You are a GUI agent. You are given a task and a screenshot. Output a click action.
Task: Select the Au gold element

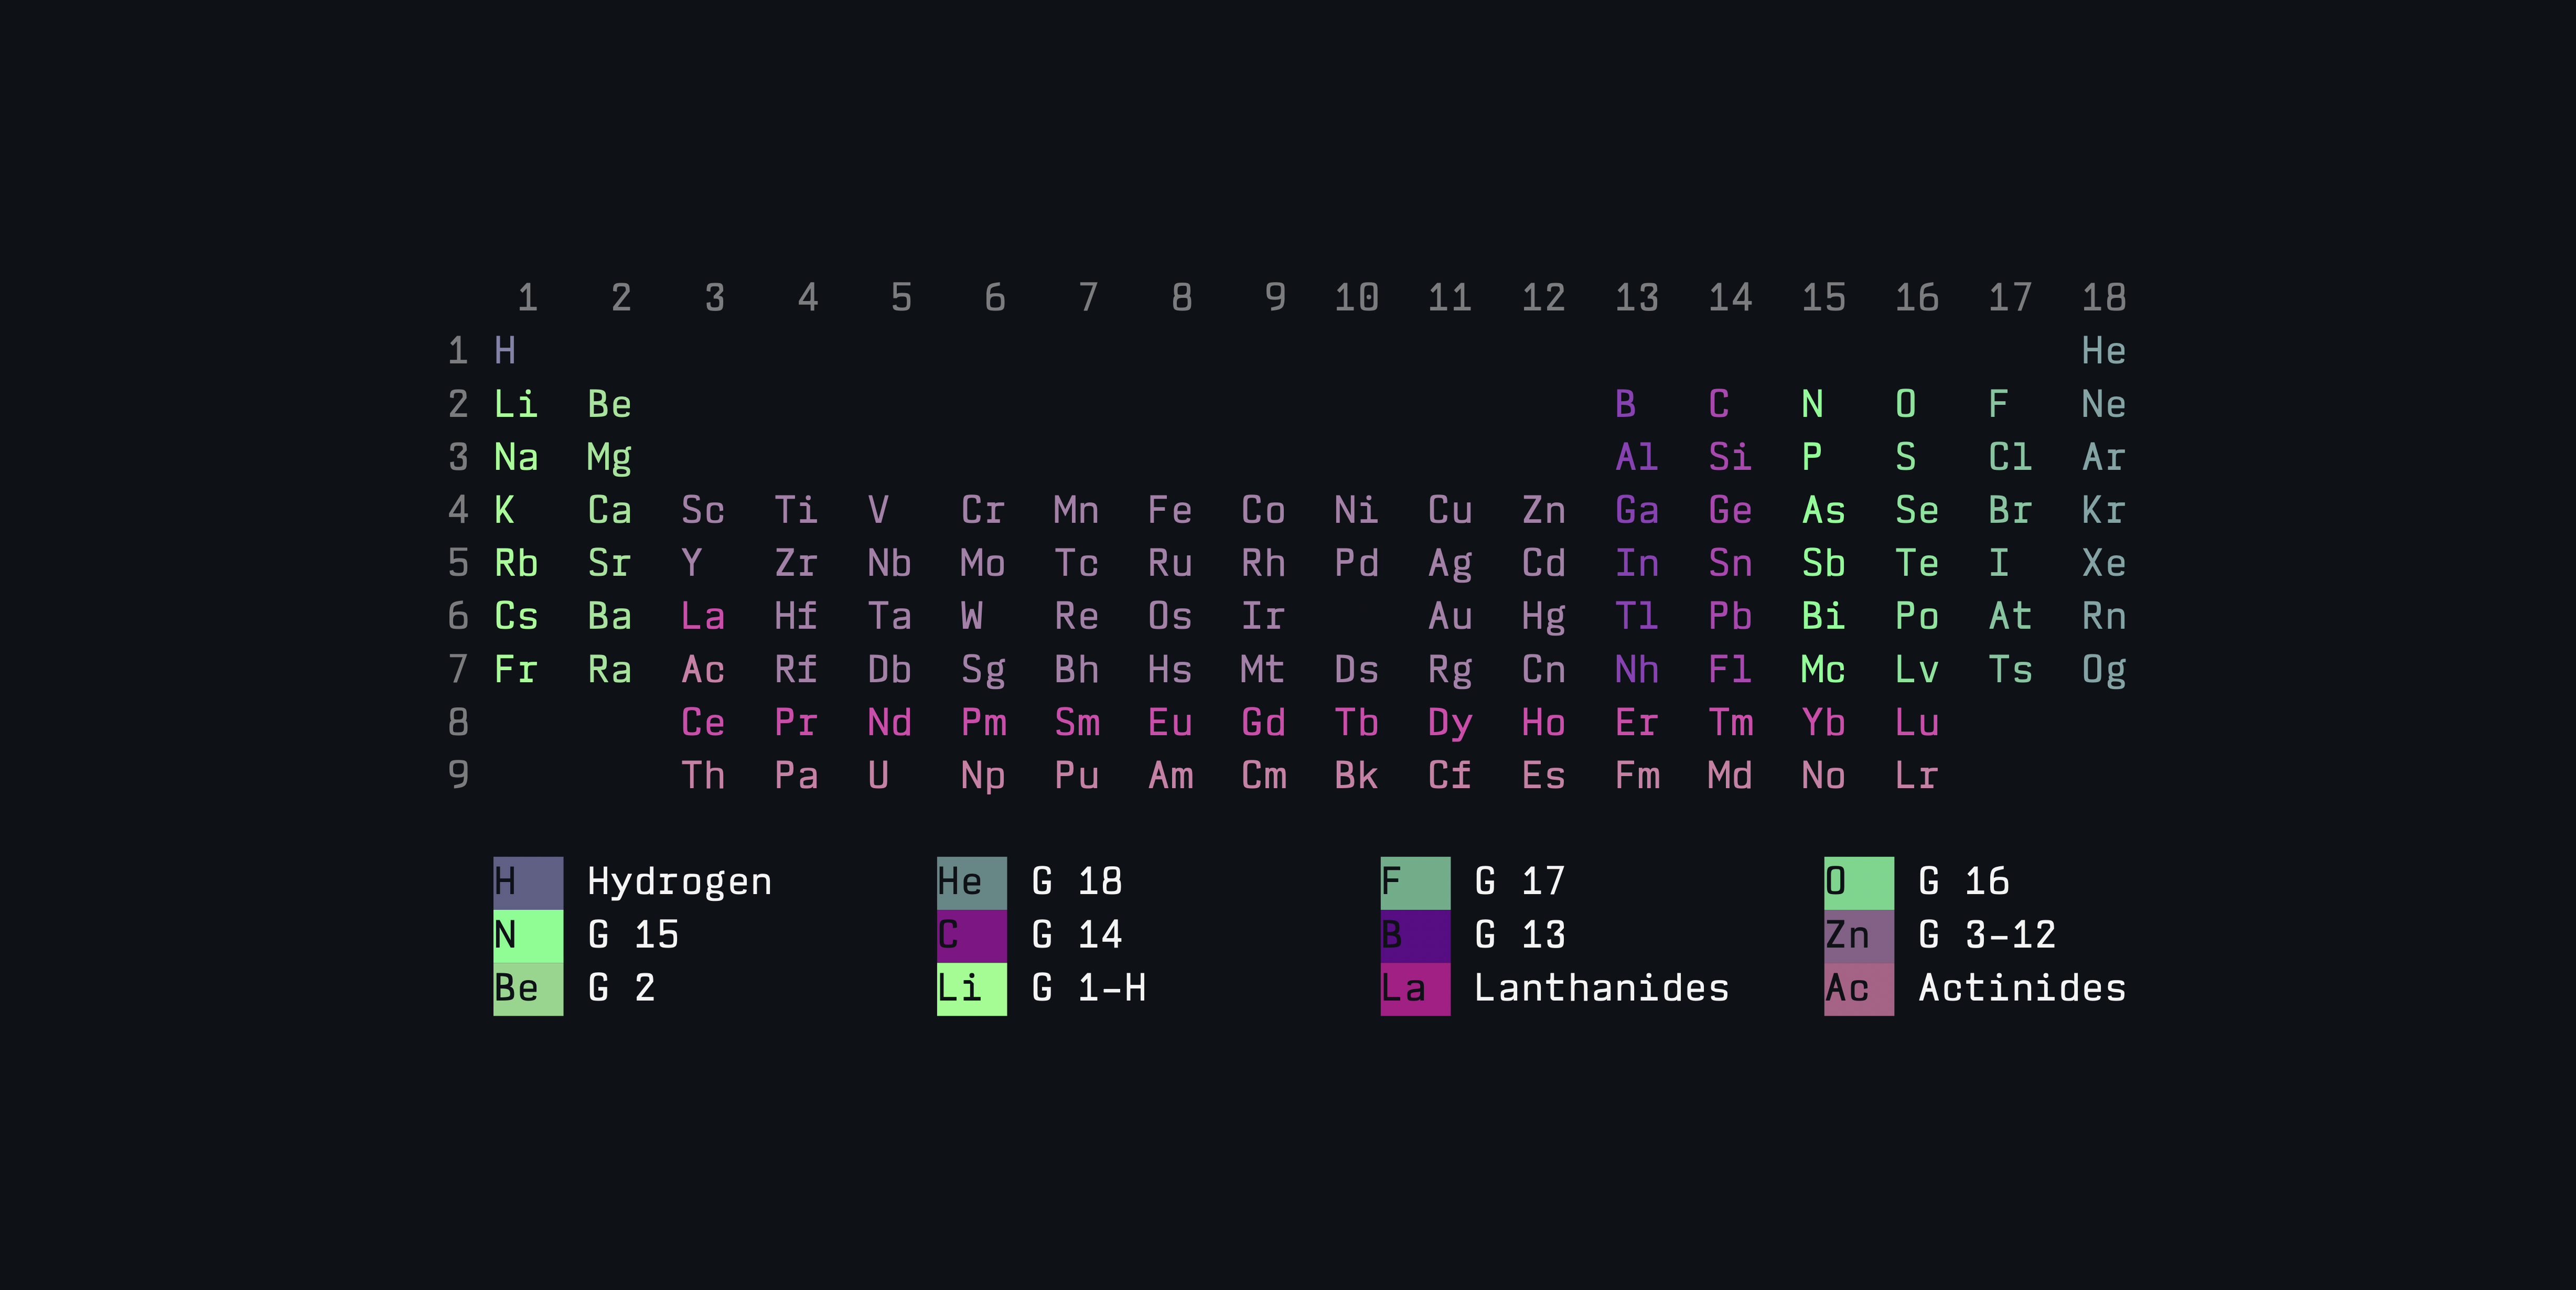pyautogui.click(x=1449, y=616)
